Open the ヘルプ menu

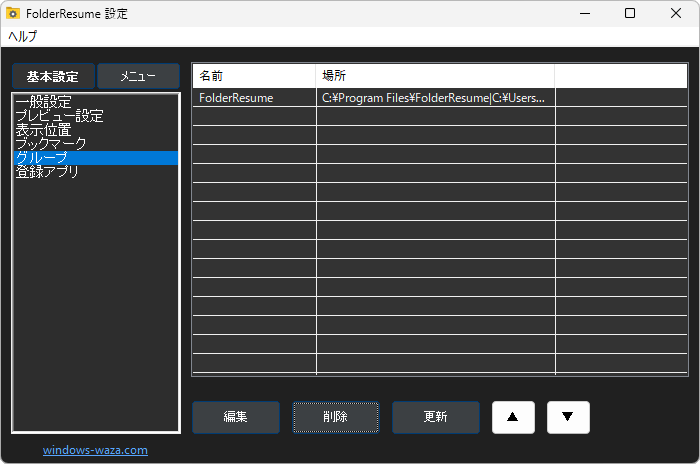coord(22,37)
